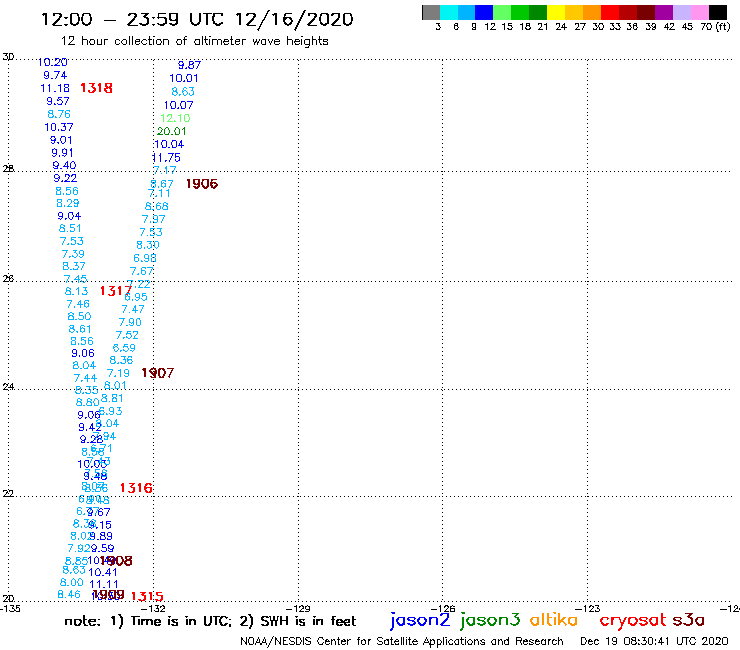The height and width of the screenshot is (650, 740).
Task: Click the 8.46 wave height value
Action: click(69, 595)
